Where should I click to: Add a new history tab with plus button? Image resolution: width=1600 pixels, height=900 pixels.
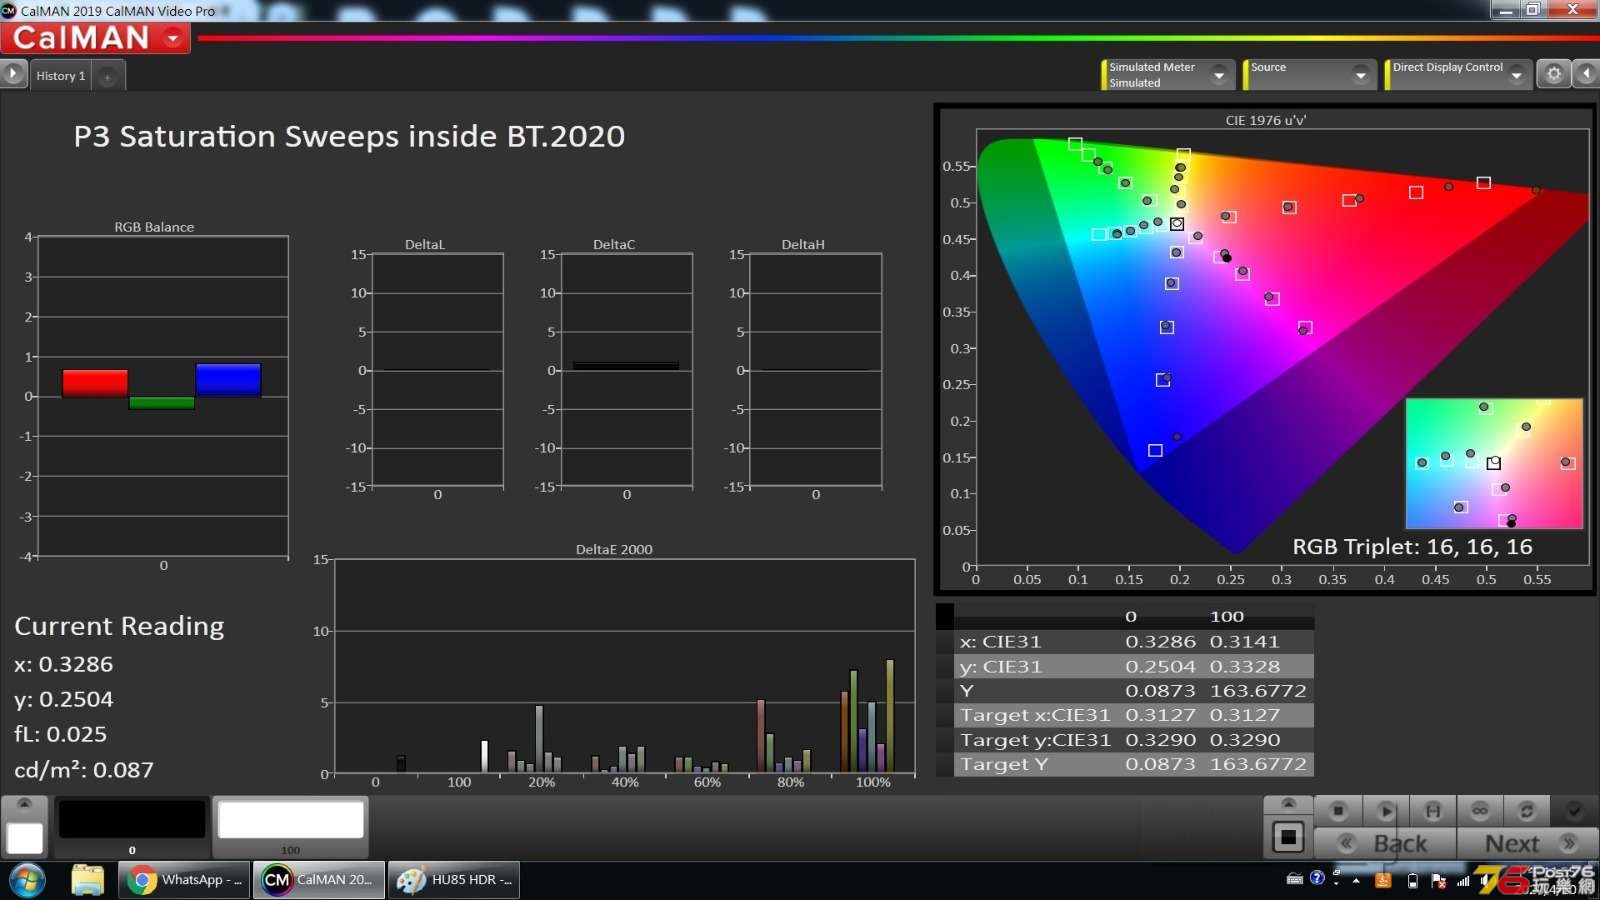(x=108, y=76)
